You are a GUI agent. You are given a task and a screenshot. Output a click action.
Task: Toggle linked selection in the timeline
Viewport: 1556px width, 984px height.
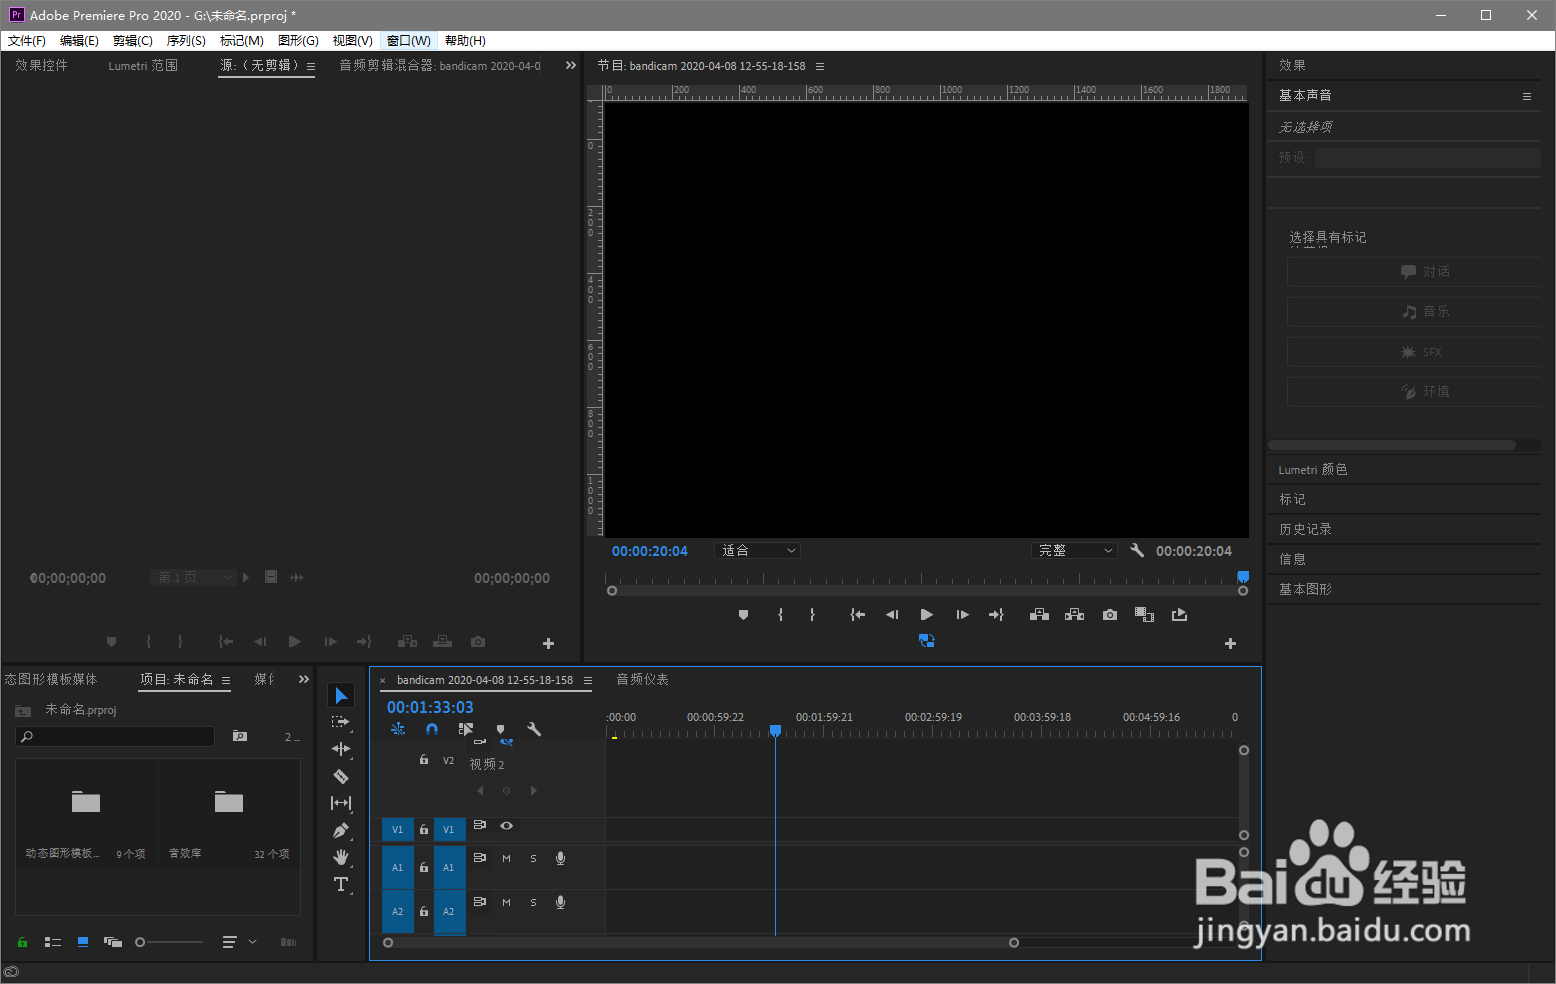(x=466, y=729)
